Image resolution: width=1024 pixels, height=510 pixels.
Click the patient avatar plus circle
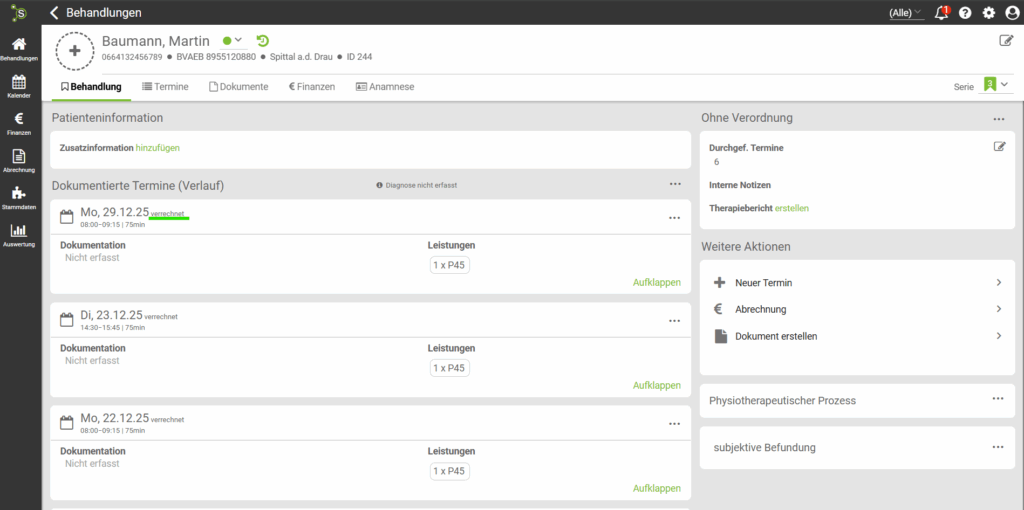click(x=75, y=49)
